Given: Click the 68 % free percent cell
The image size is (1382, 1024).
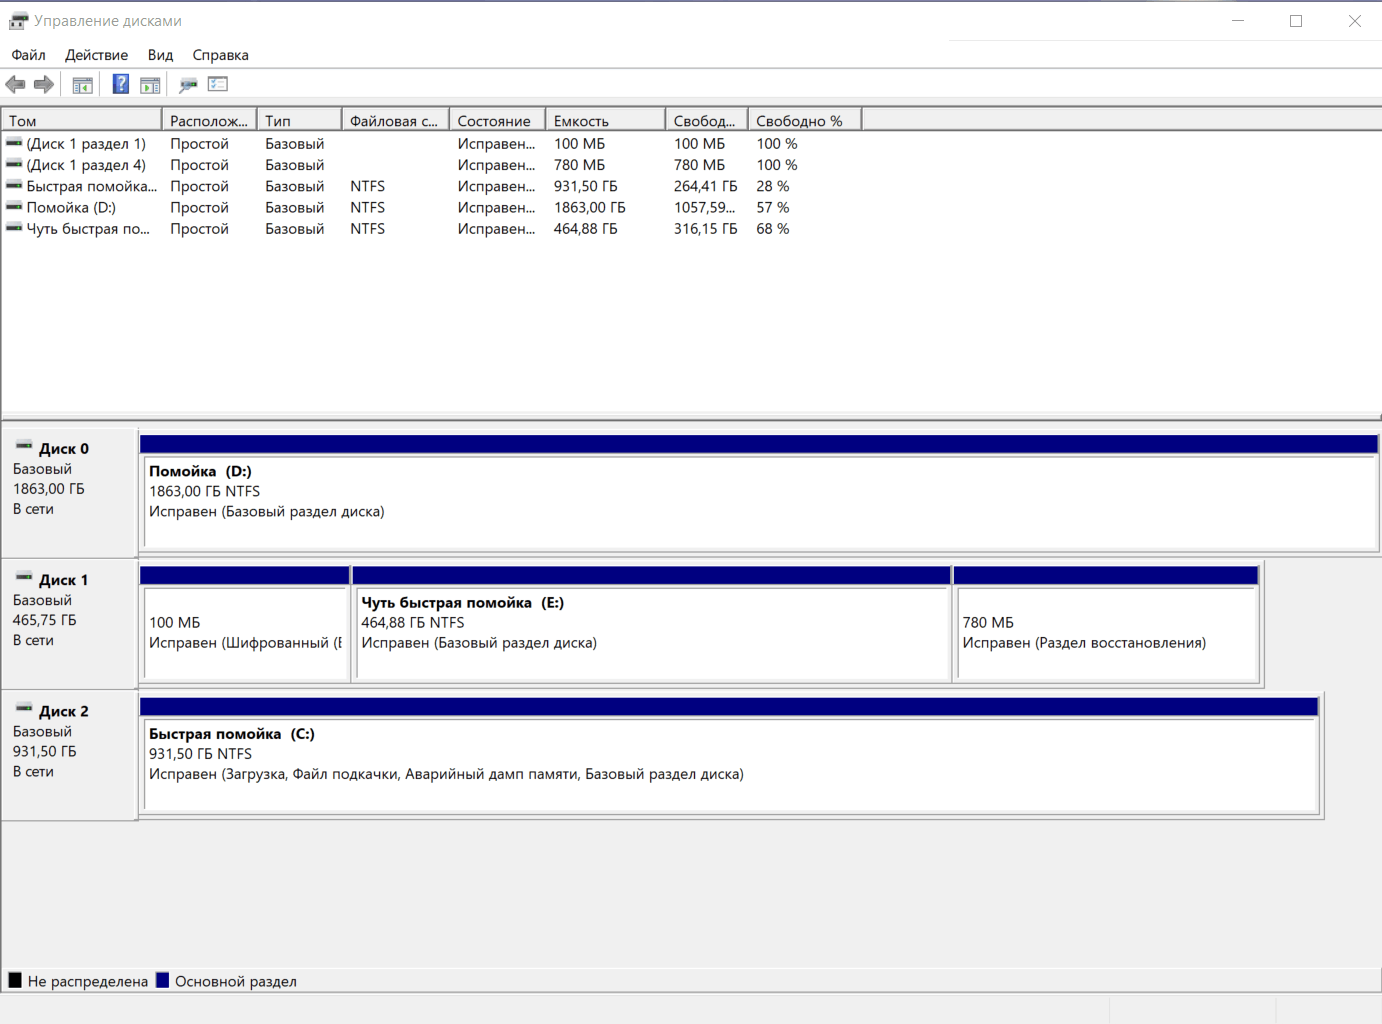Looking at the screenshot, I should (x=773, y=228).
